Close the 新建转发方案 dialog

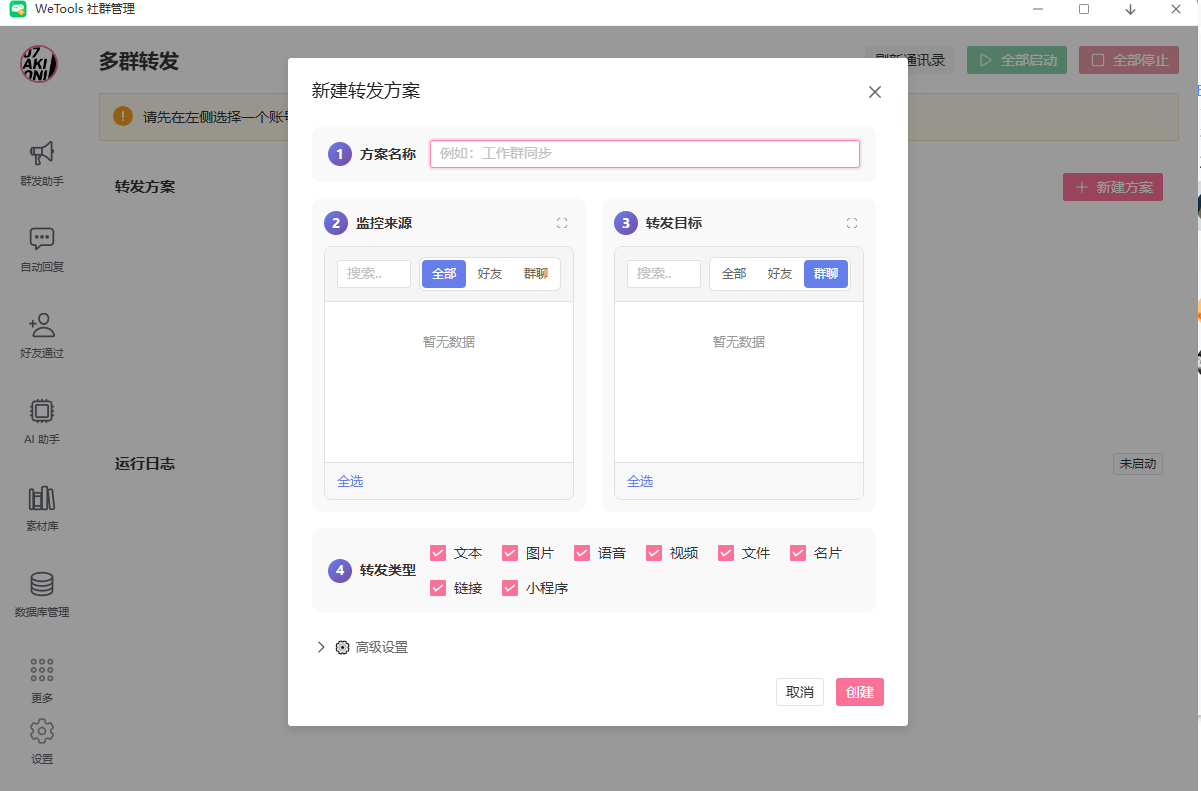pyautogui.click(x=875, y=92)
